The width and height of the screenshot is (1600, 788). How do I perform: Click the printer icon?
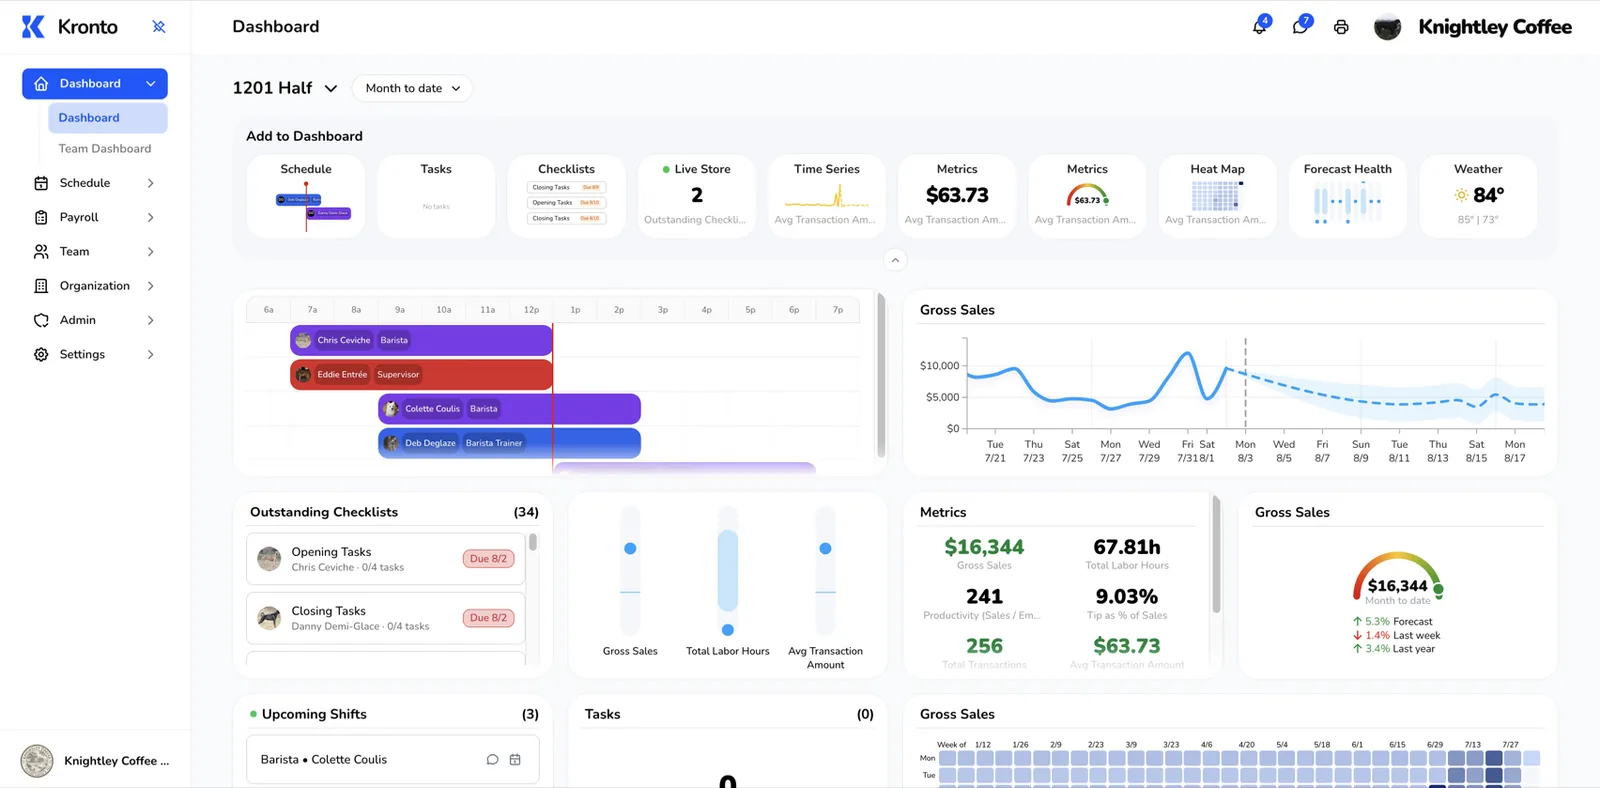coord(1341,27)
